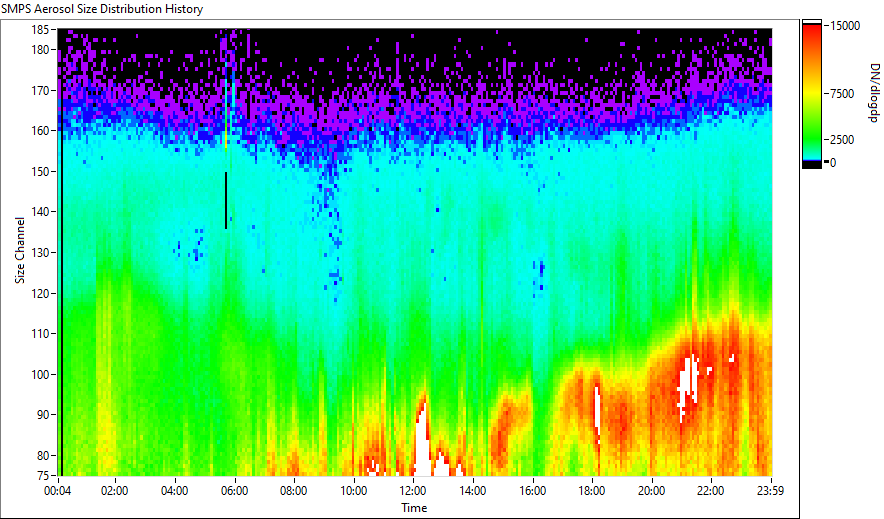Image resolution: width=884 pixels, height=519 pixels.
Task: Click the 185 size channel tick label
Action: point(40,29)
